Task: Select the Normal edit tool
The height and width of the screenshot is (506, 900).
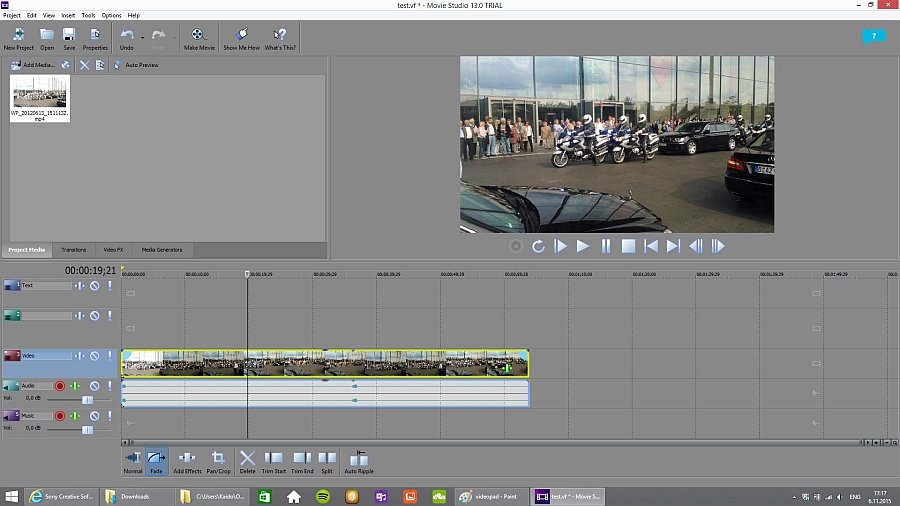Action: (133, 462)
